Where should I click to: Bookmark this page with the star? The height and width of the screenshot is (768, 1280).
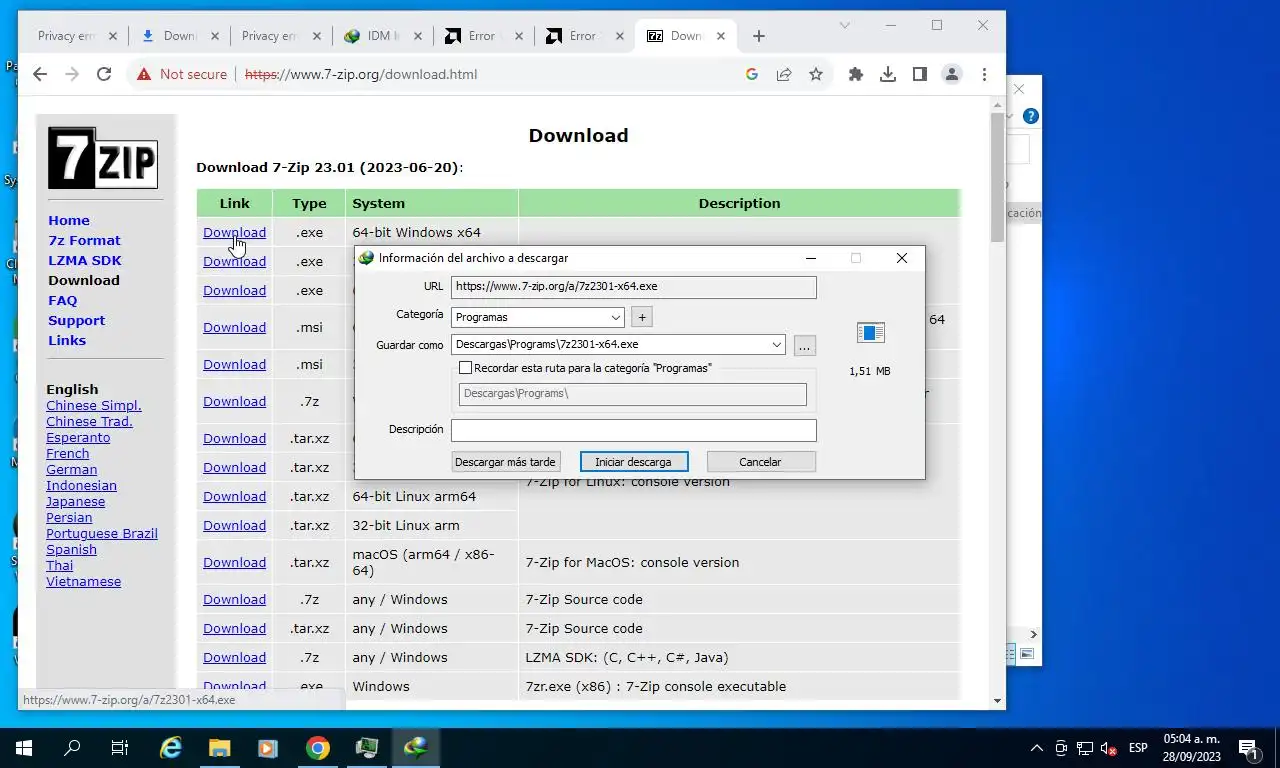pos(816,74)
